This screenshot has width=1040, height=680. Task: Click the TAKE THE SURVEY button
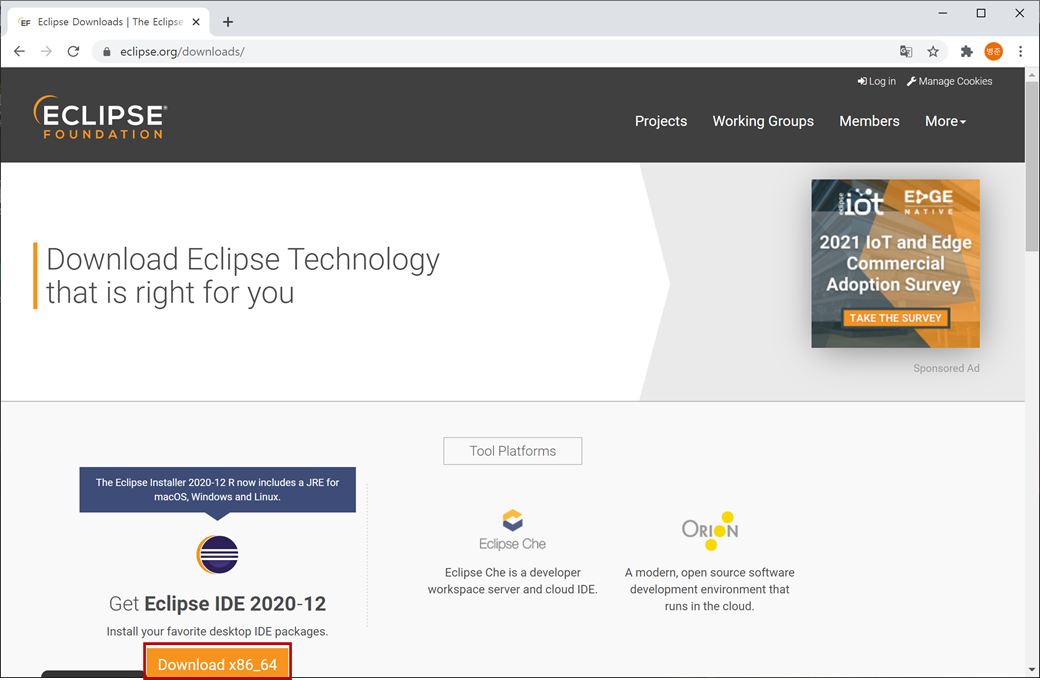coord(895,318)
